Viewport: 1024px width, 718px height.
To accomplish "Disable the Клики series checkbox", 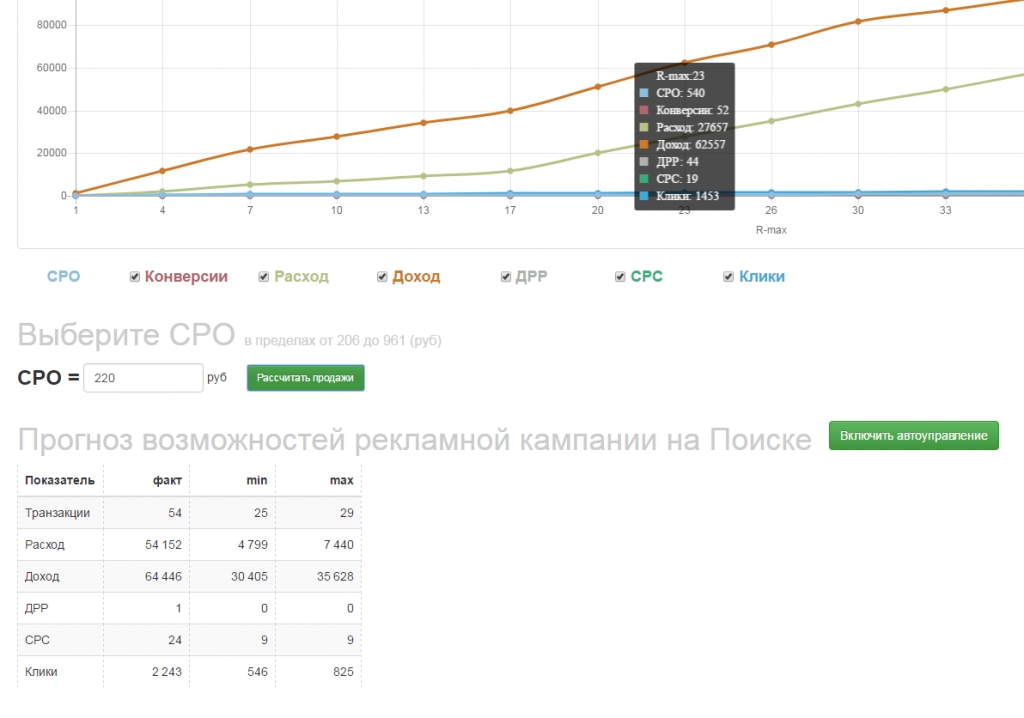I will (x=729, y=277).
